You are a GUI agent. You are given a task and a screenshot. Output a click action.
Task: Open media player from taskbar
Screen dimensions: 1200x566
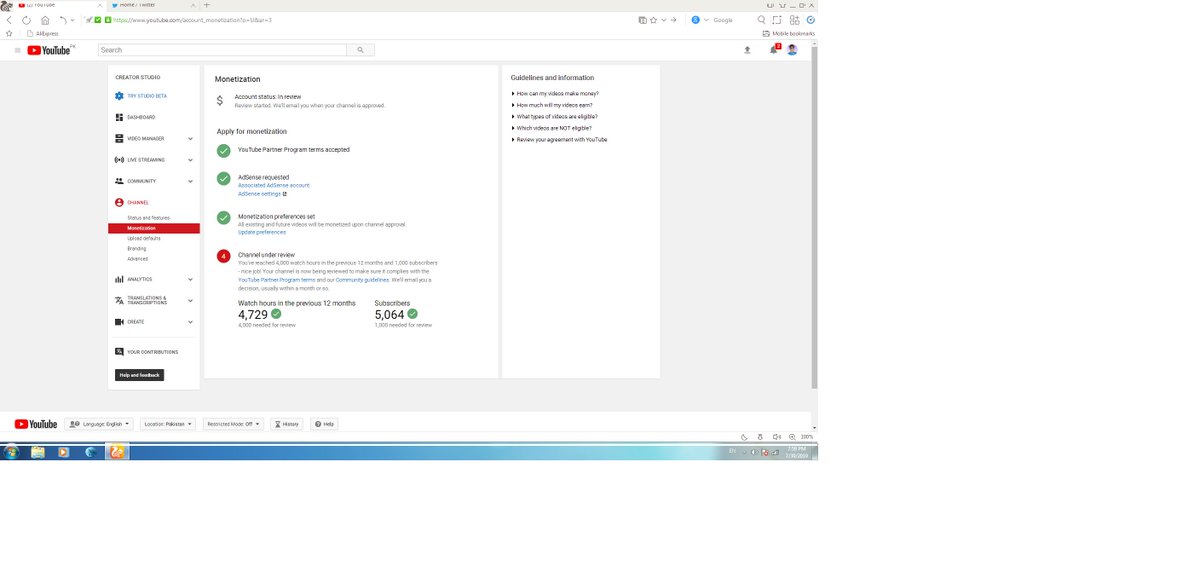coord(64,452)
